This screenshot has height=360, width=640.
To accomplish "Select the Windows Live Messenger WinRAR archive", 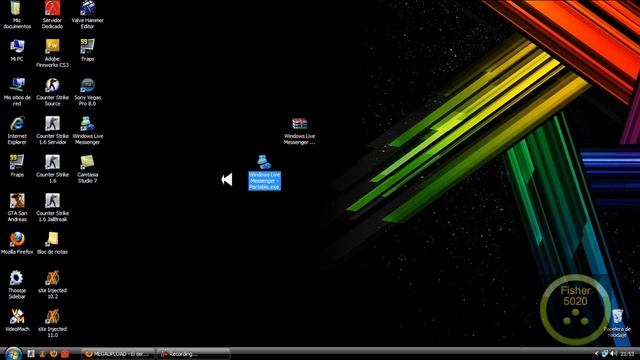I will coord(299,131).
